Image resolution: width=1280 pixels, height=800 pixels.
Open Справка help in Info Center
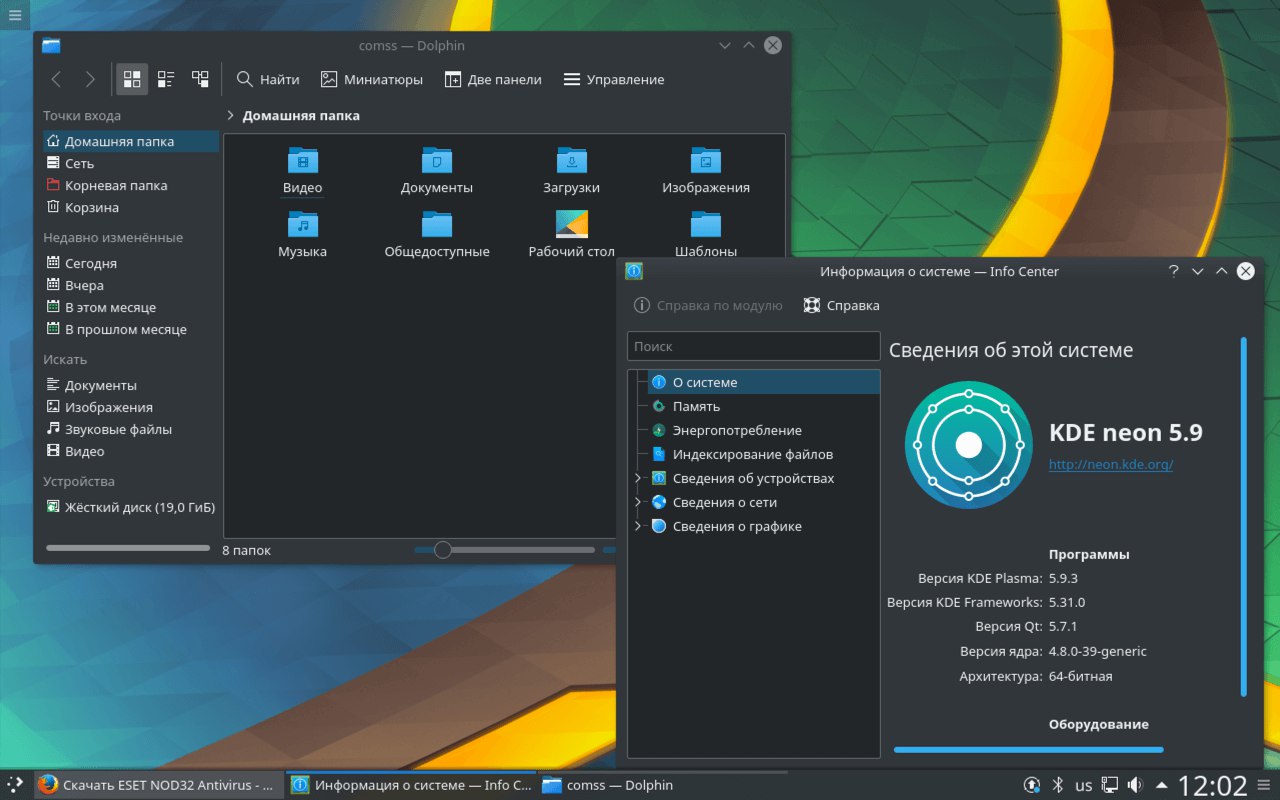pos(842,306)
